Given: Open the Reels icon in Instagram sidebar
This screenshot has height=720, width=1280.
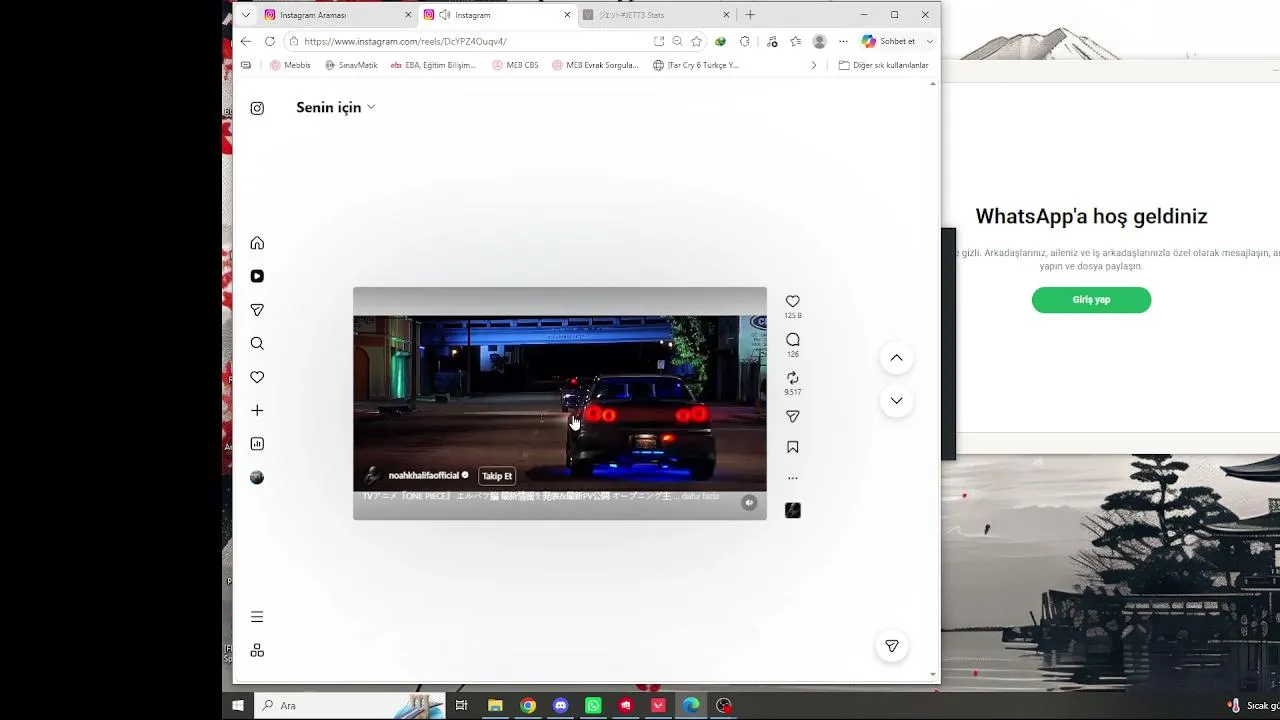Looking at the screenshot, I should click(257, 276).
